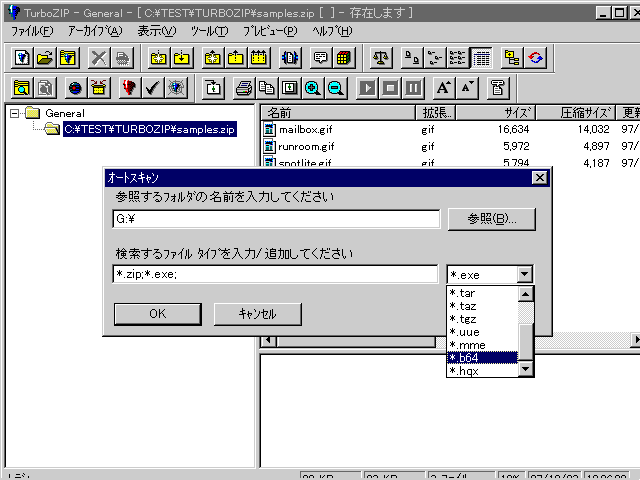
Task: Click the add-to-archive folder icon with down arrow
Action: 181,58
